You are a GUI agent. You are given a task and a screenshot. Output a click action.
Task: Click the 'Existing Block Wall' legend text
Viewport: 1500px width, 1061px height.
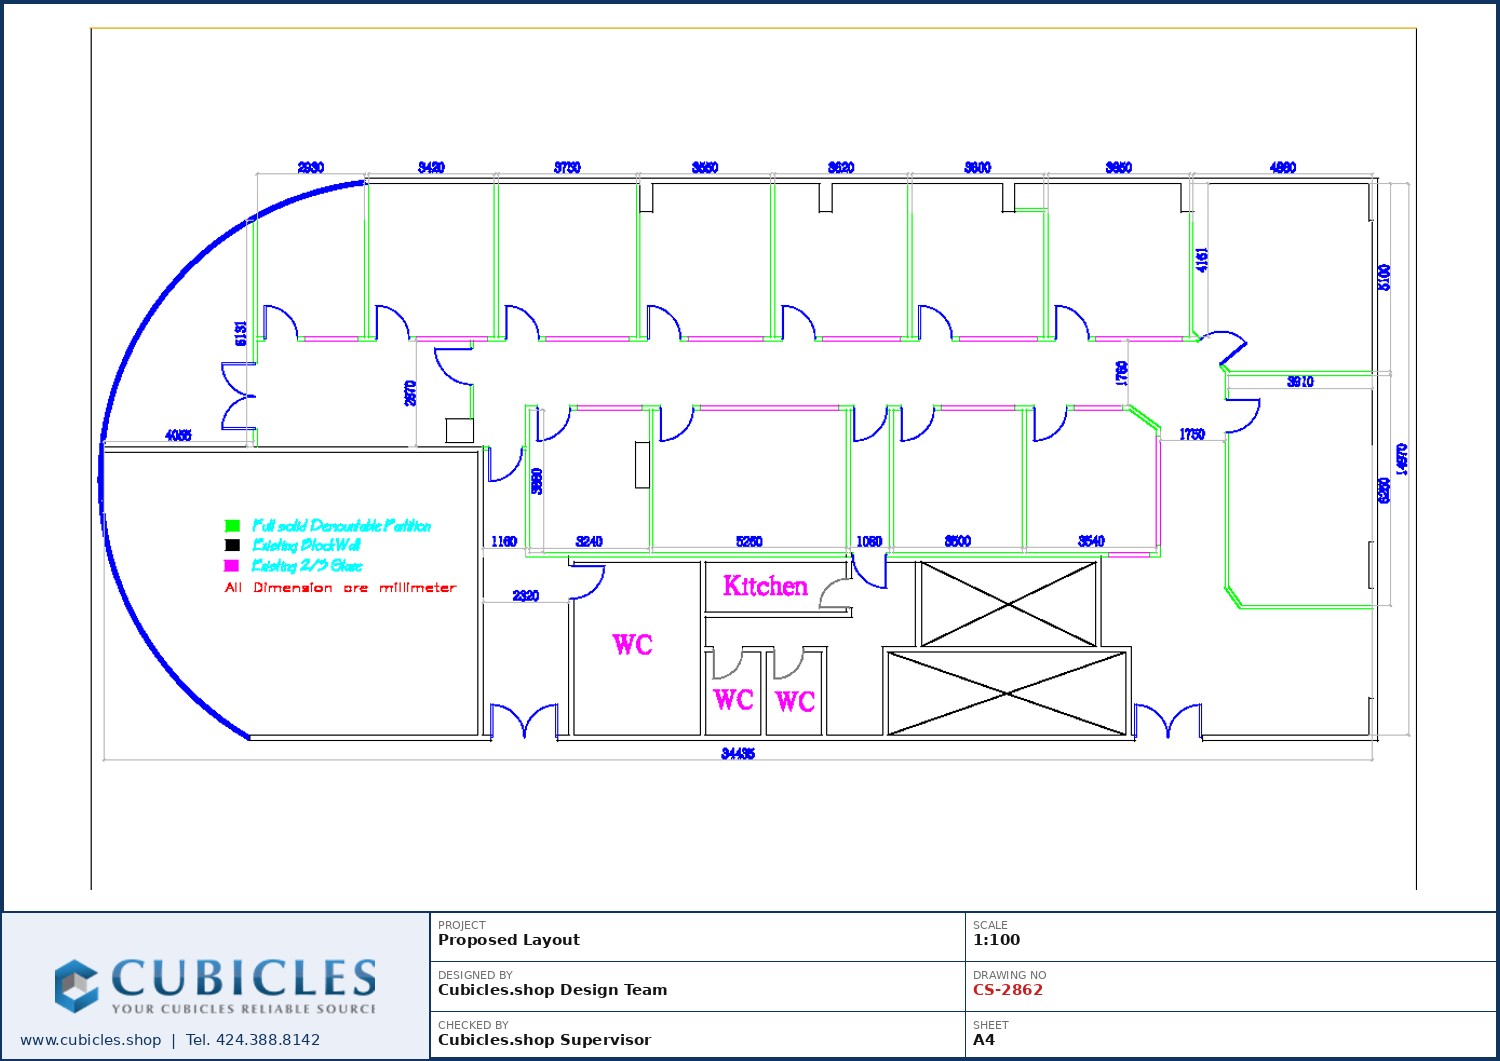point(306,545)
